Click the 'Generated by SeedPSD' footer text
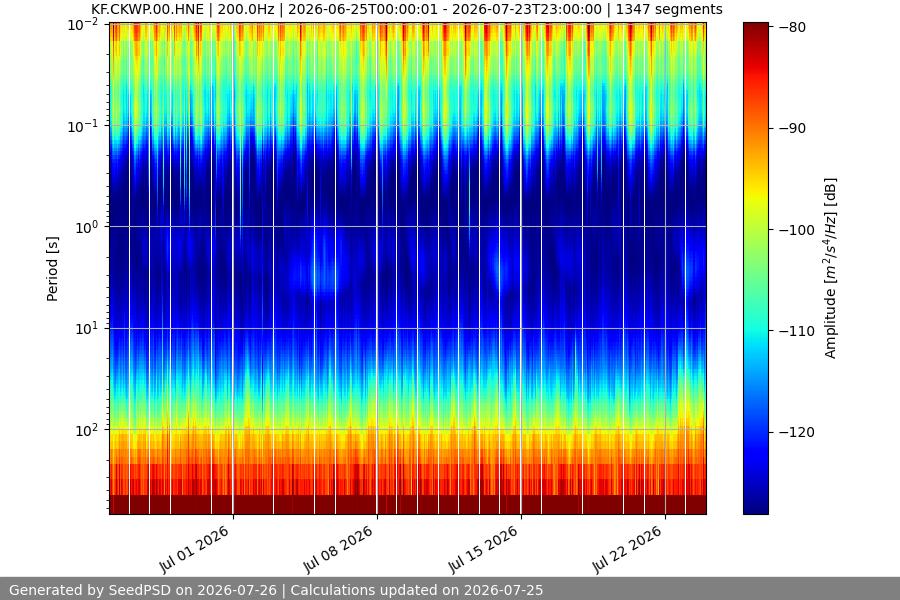900x600 pixels. [x=276, y=590]
